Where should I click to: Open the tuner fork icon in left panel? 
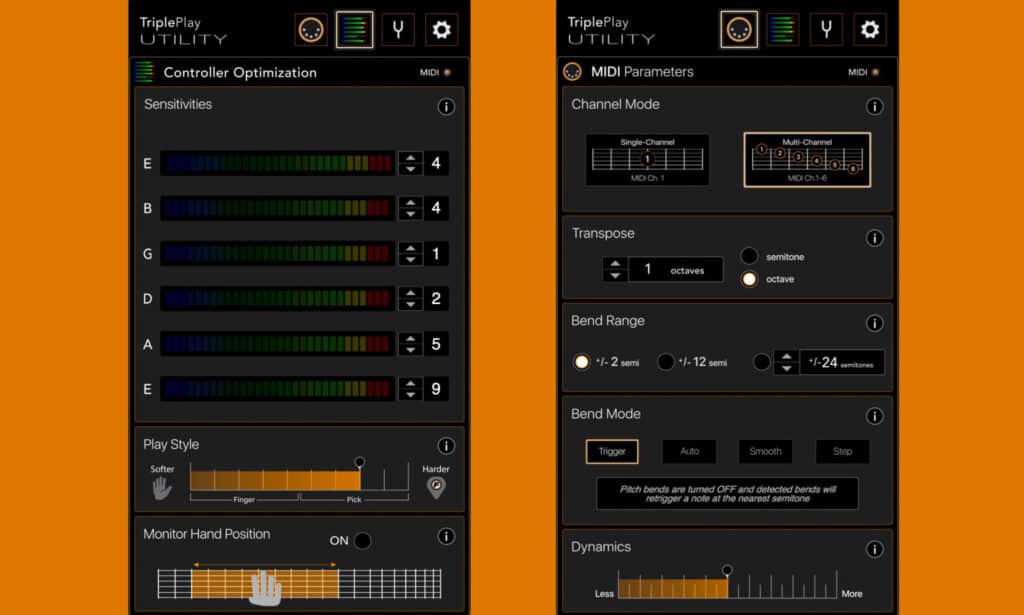398,29
